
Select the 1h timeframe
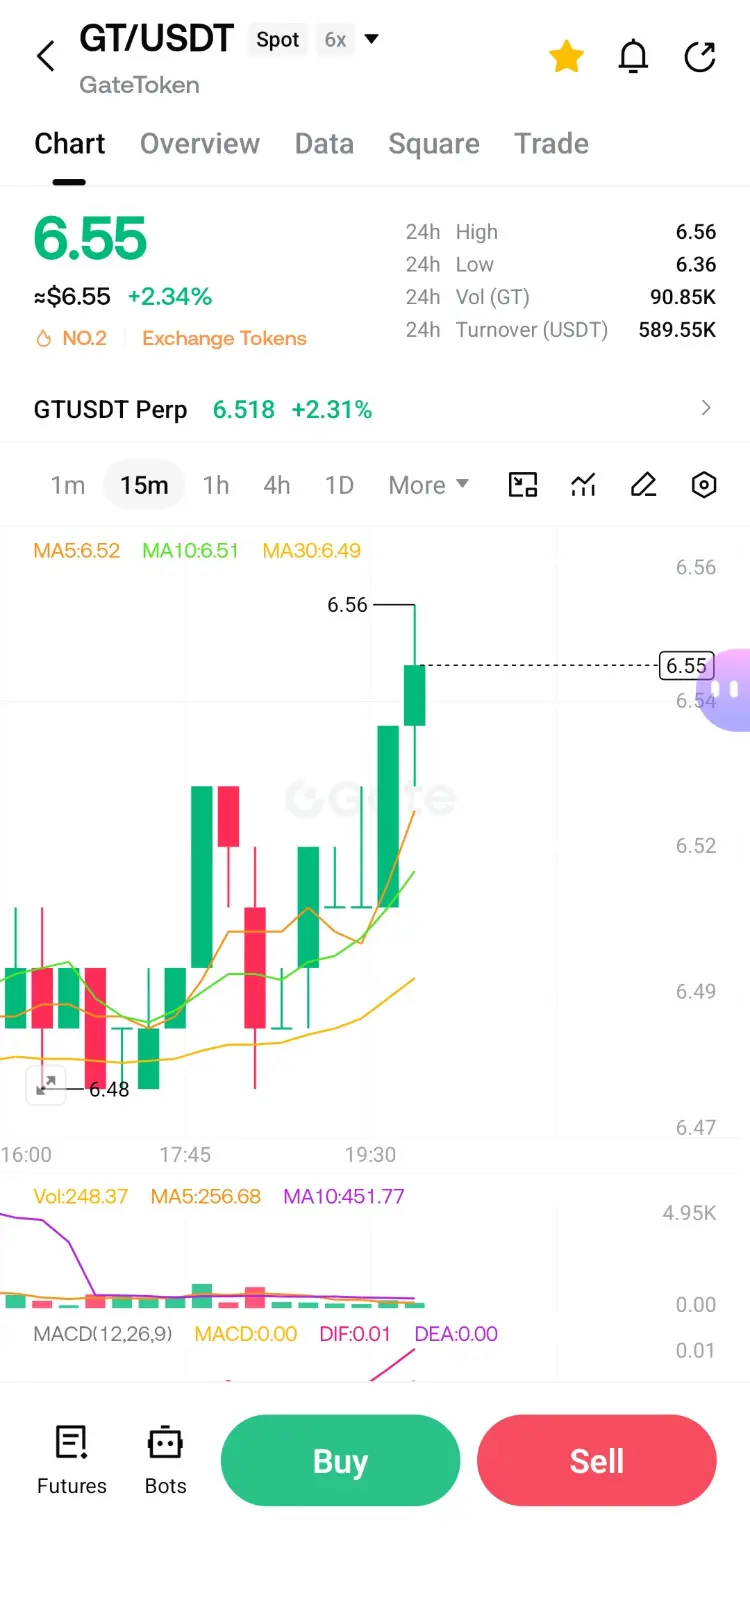pos(216,485)
